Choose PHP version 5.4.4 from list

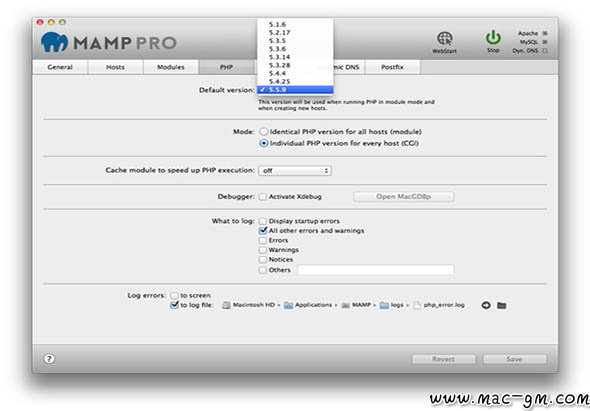coord(295,73)
